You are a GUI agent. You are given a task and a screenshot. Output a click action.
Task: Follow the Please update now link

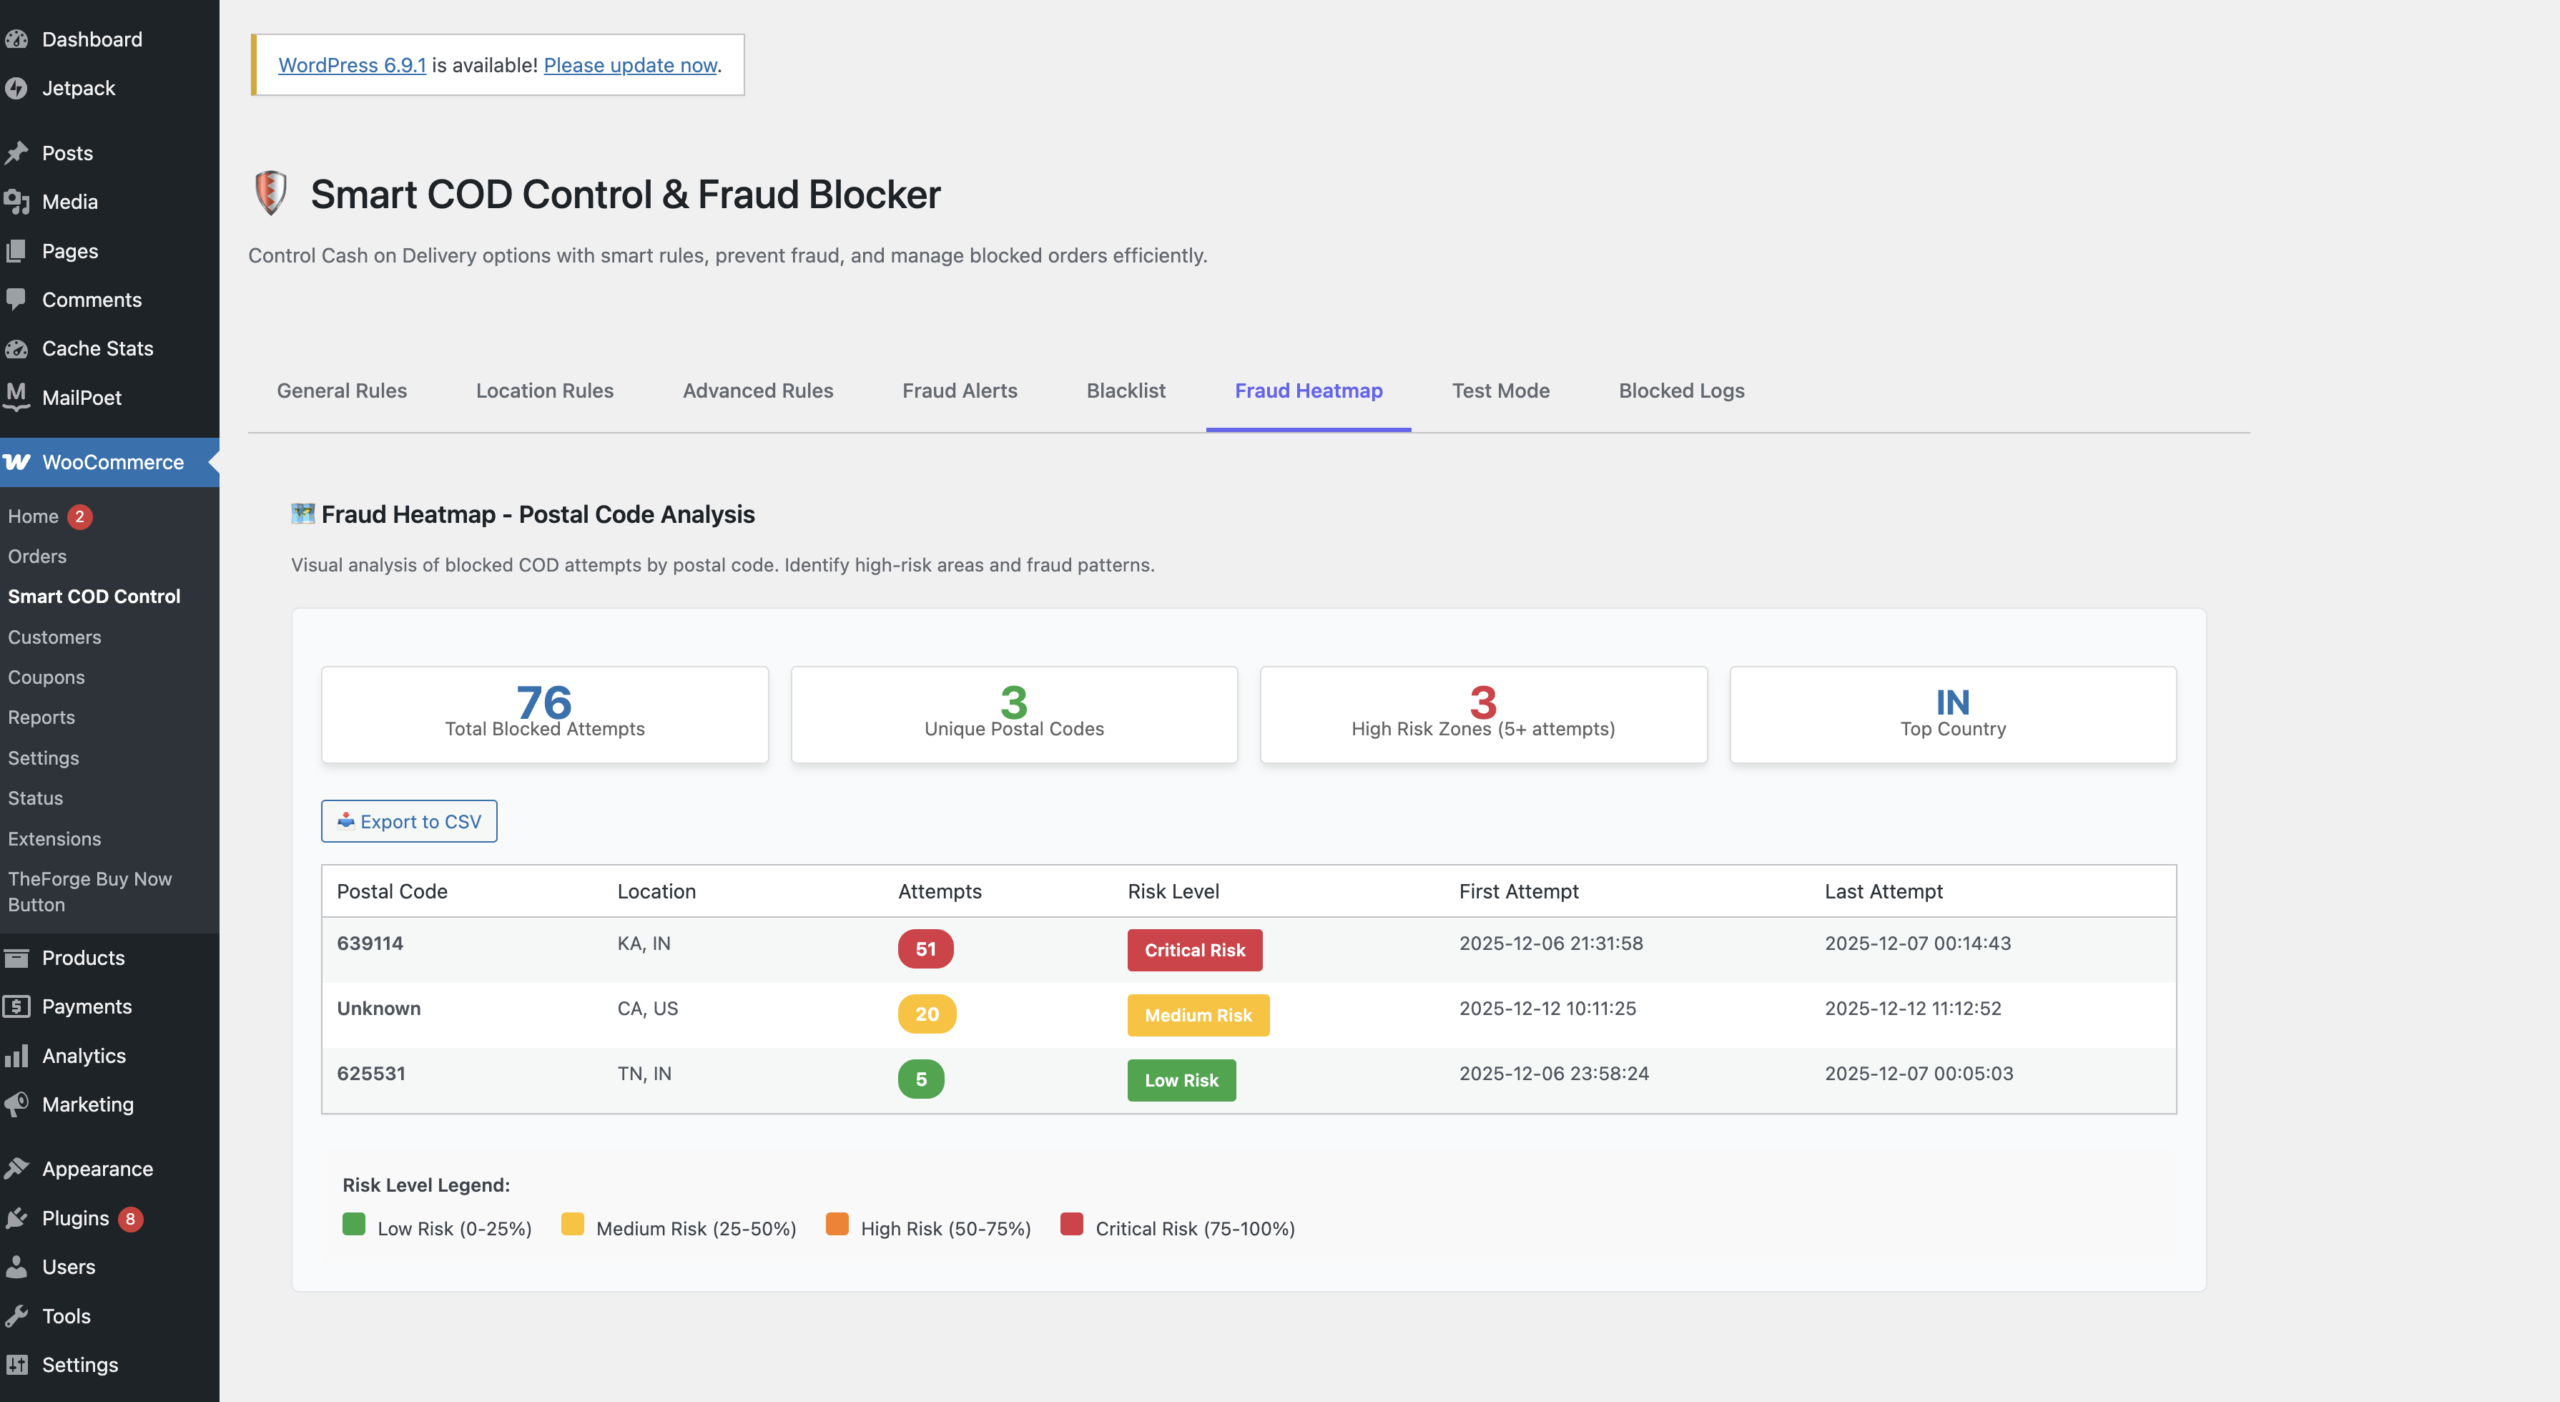[x=630, y=65]
